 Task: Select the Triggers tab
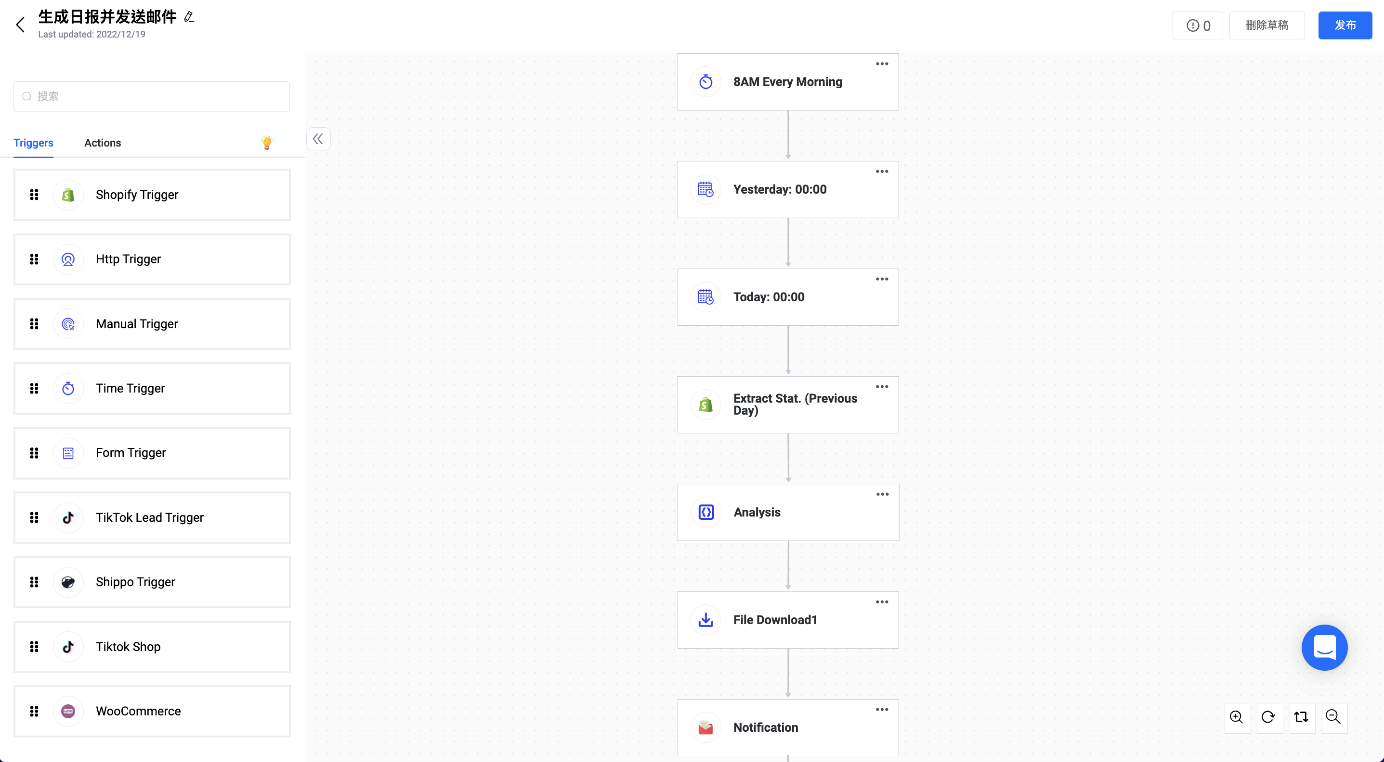tap(33, 143)
